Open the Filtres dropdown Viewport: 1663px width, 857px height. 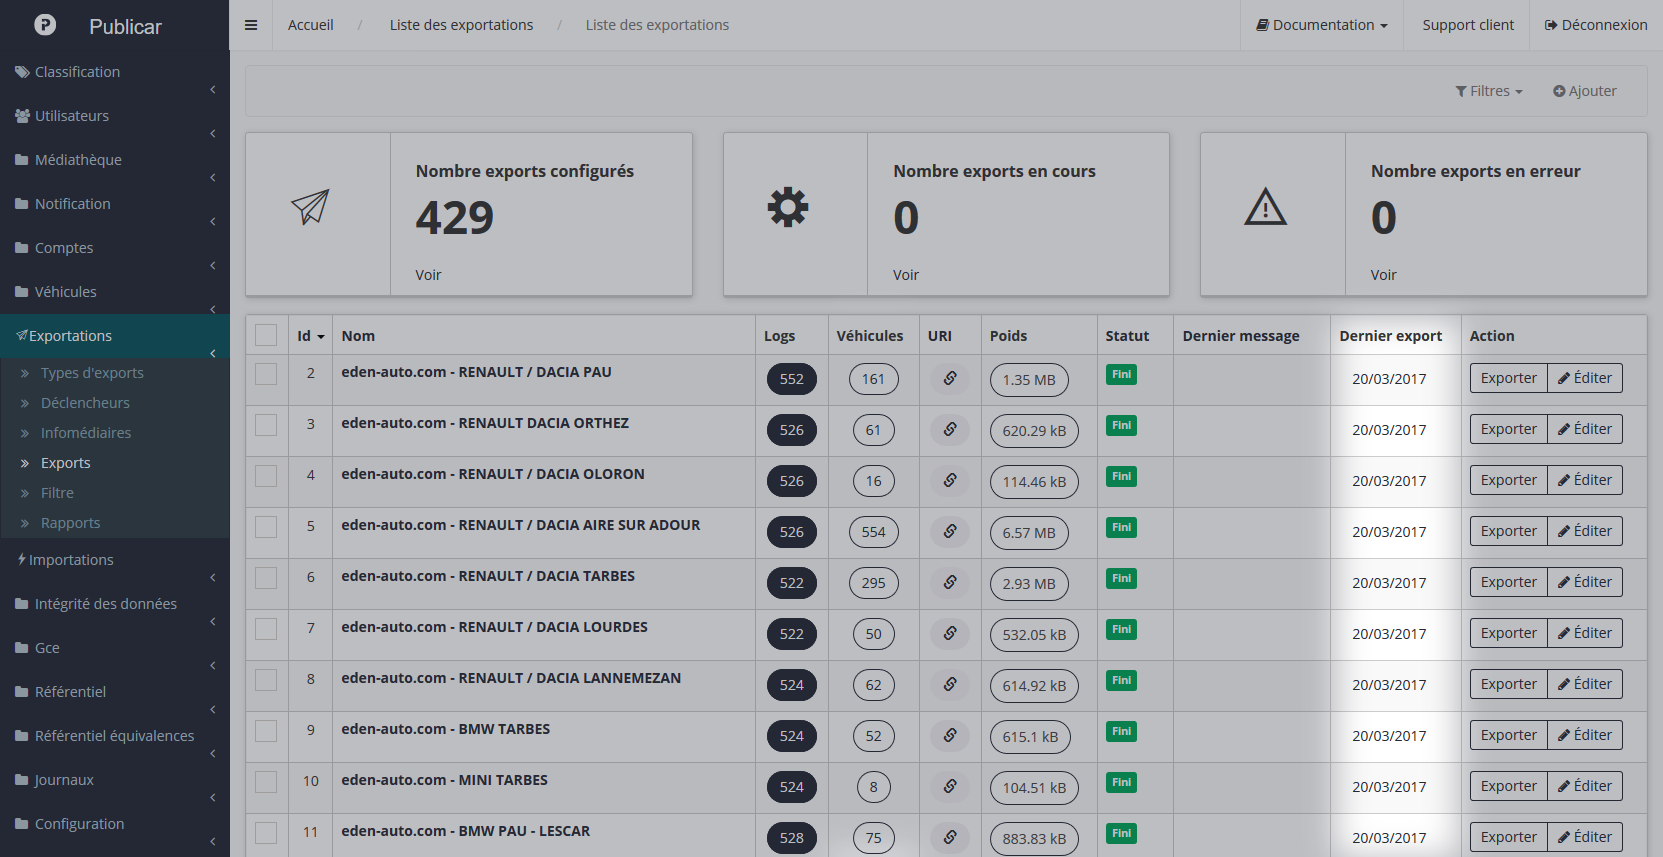tap(1489, 91)
